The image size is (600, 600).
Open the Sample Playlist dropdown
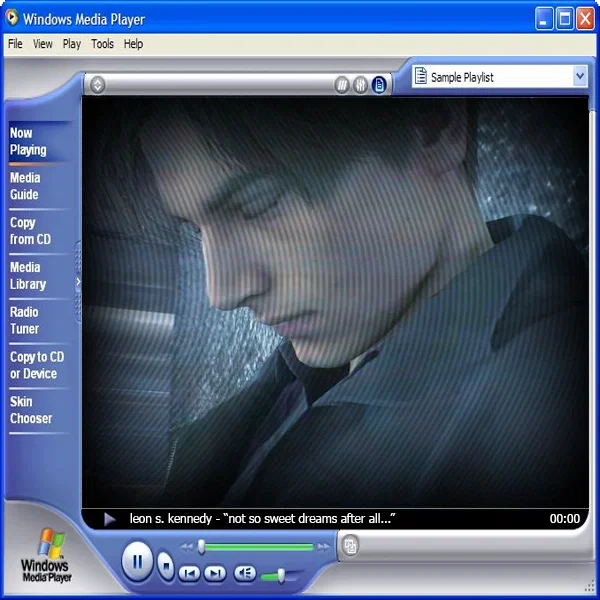tap(580, 76)
